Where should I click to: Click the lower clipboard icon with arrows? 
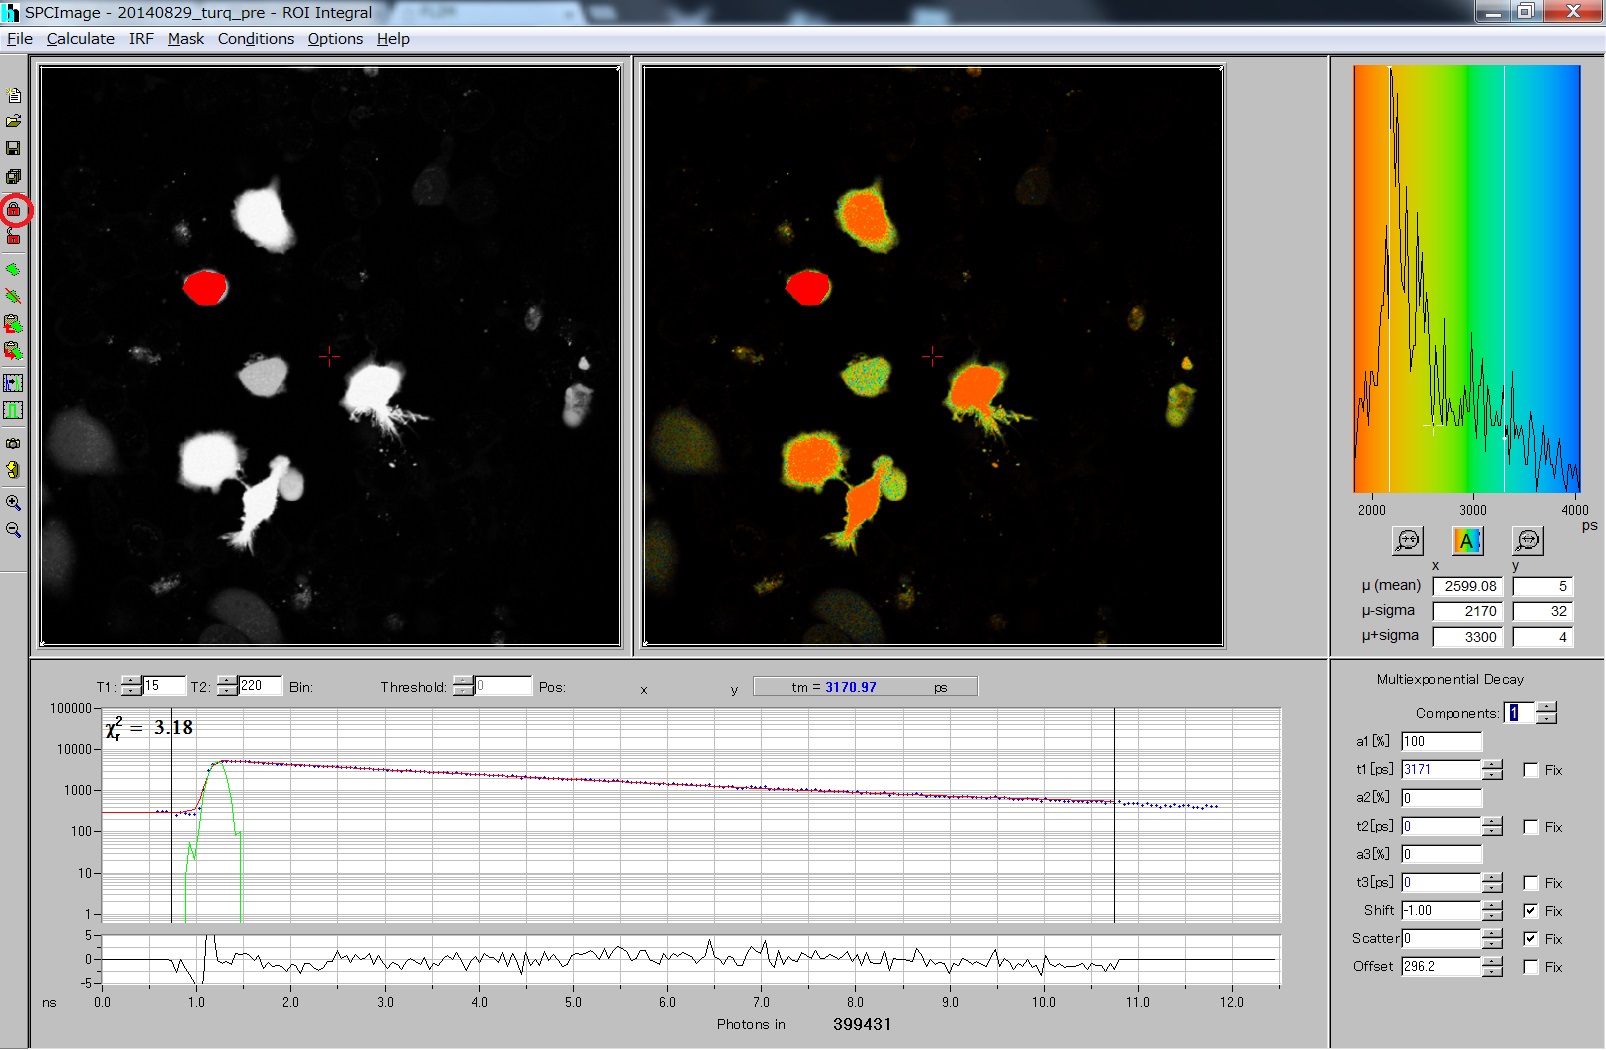point(14,350)
